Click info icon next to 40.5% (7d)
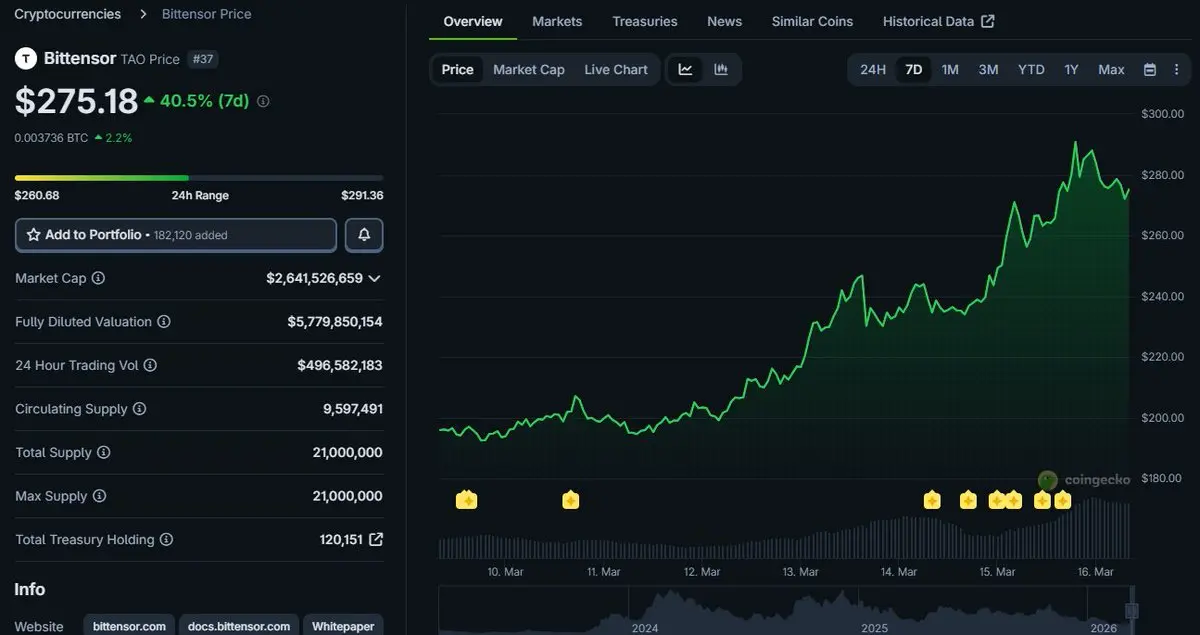1200x635 pixels. point(263,101)
